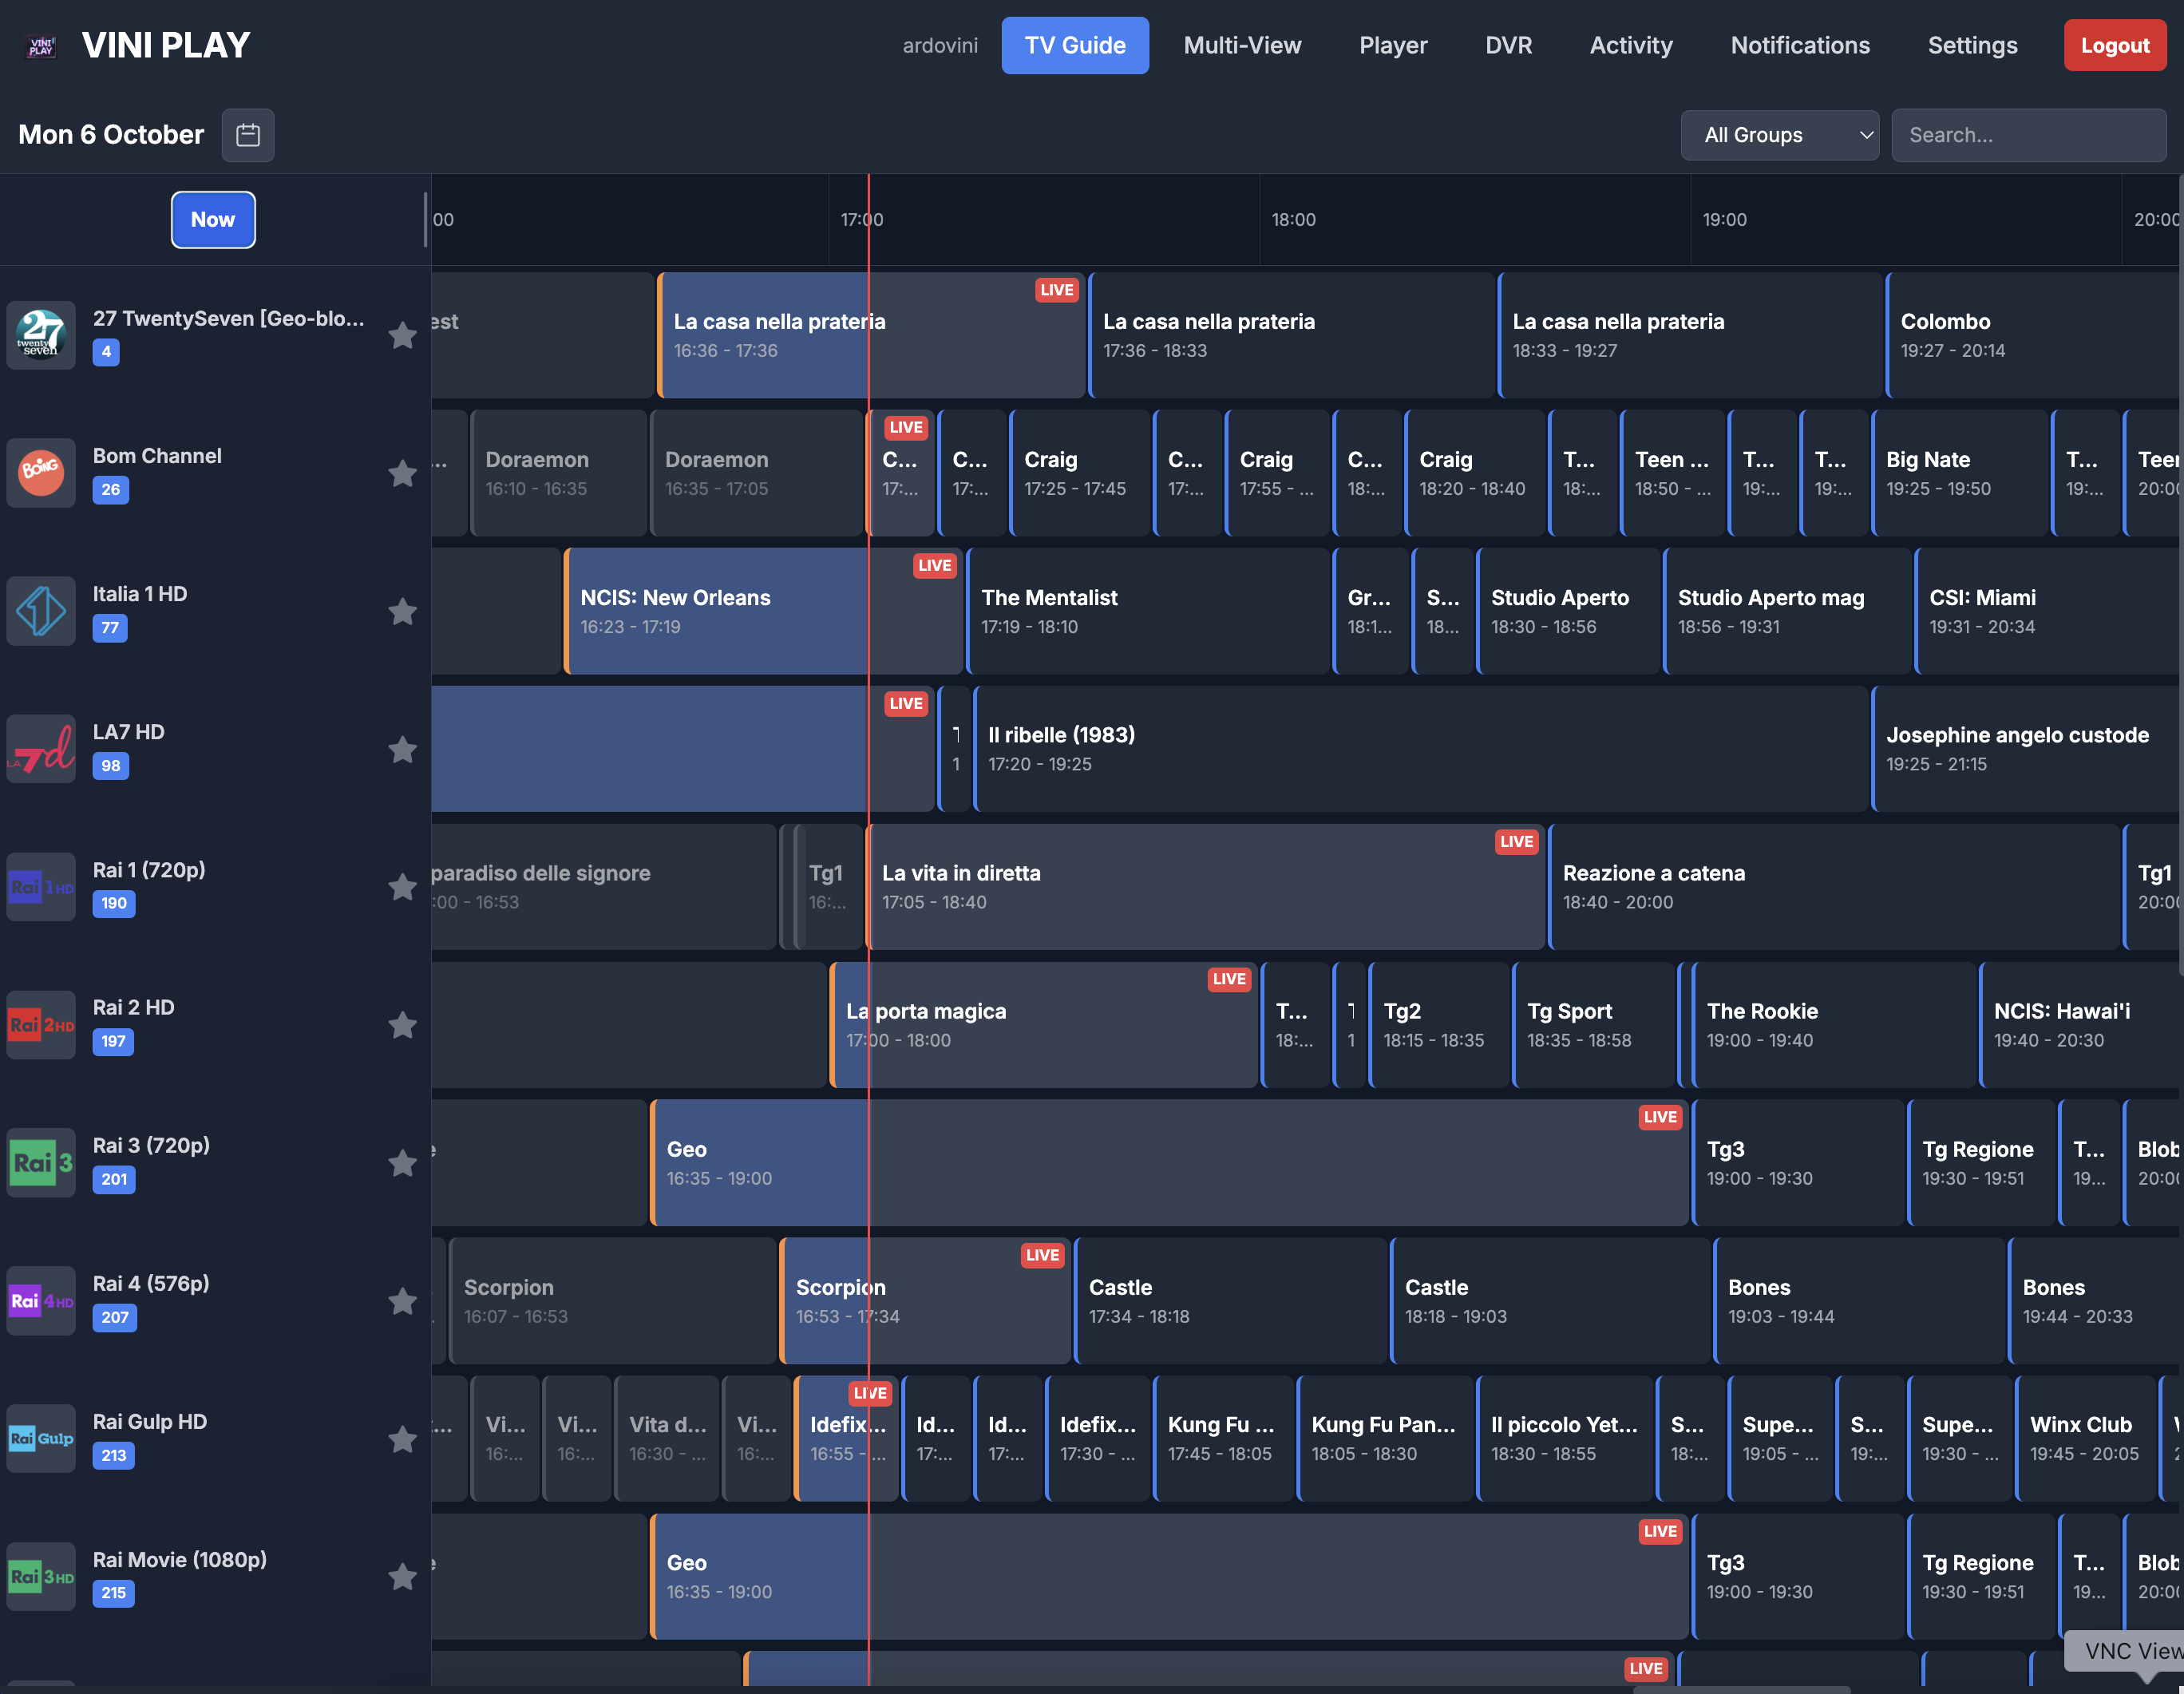Click the Rai Gulp HD channel logo
The height and width of the screenshot is (1694, 2184).
(41, 1438)
